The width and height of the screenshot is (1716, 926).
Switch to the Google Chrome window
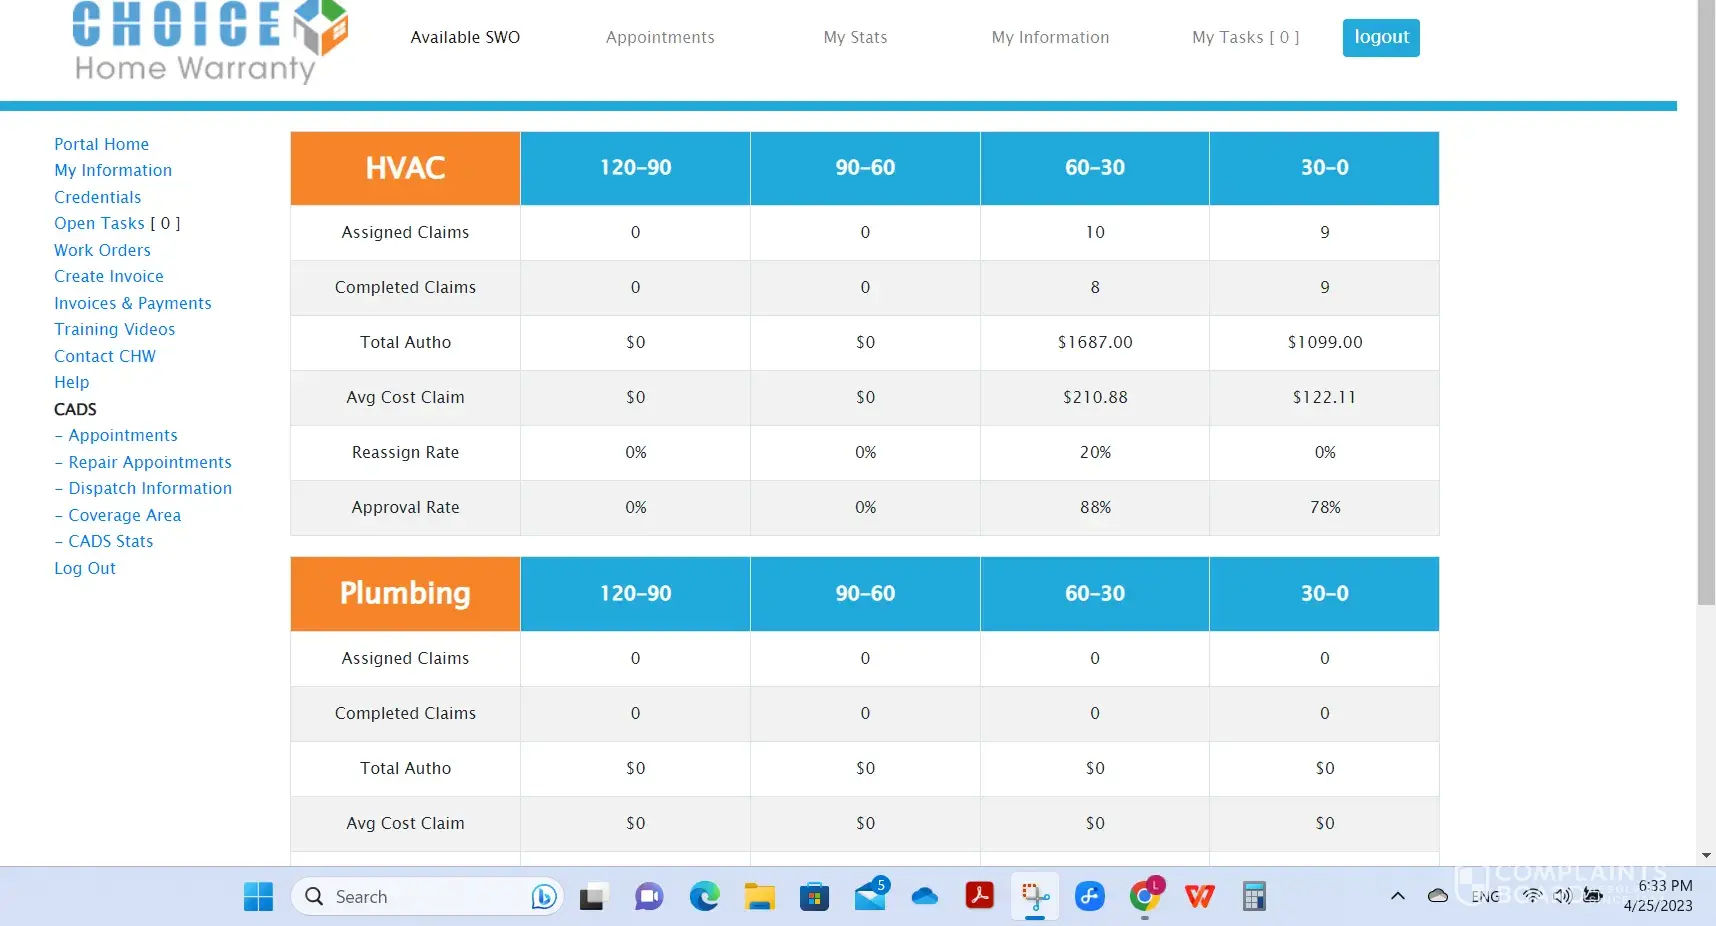pyautogui.click(x=1145, y=896)
